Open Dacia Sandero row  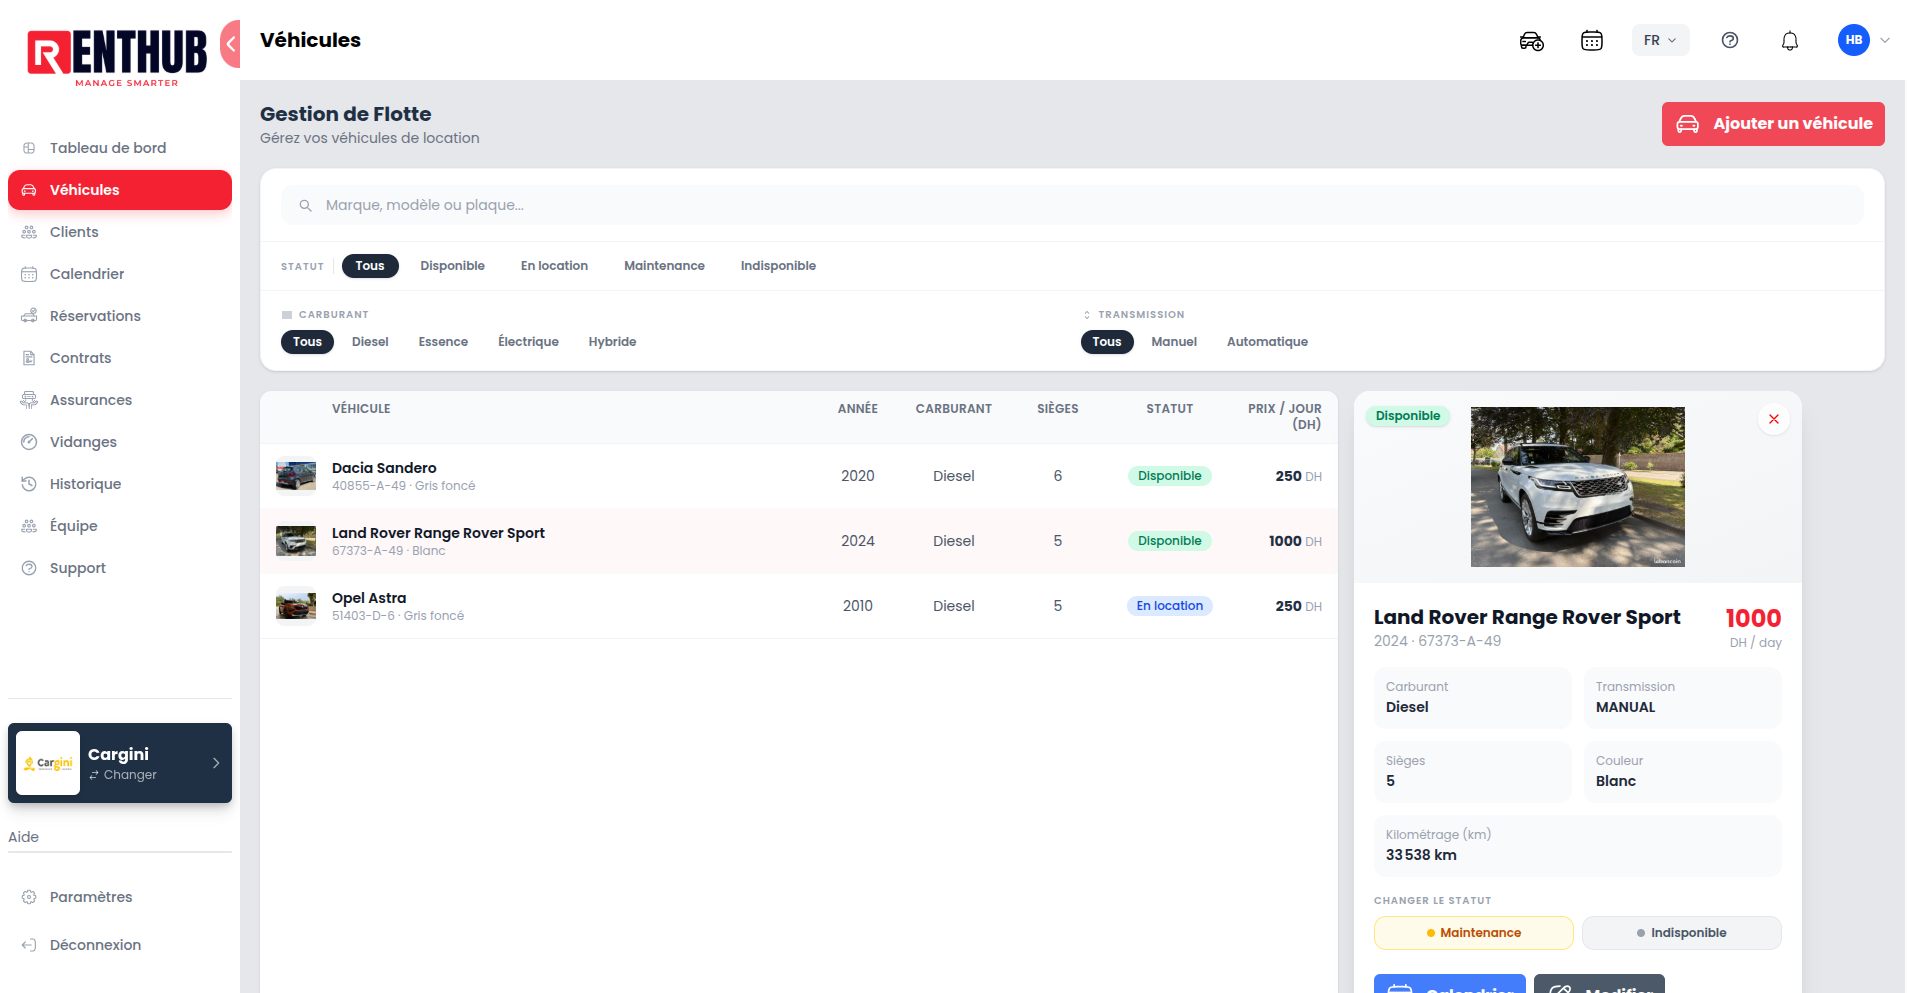(x=799, y=476)
